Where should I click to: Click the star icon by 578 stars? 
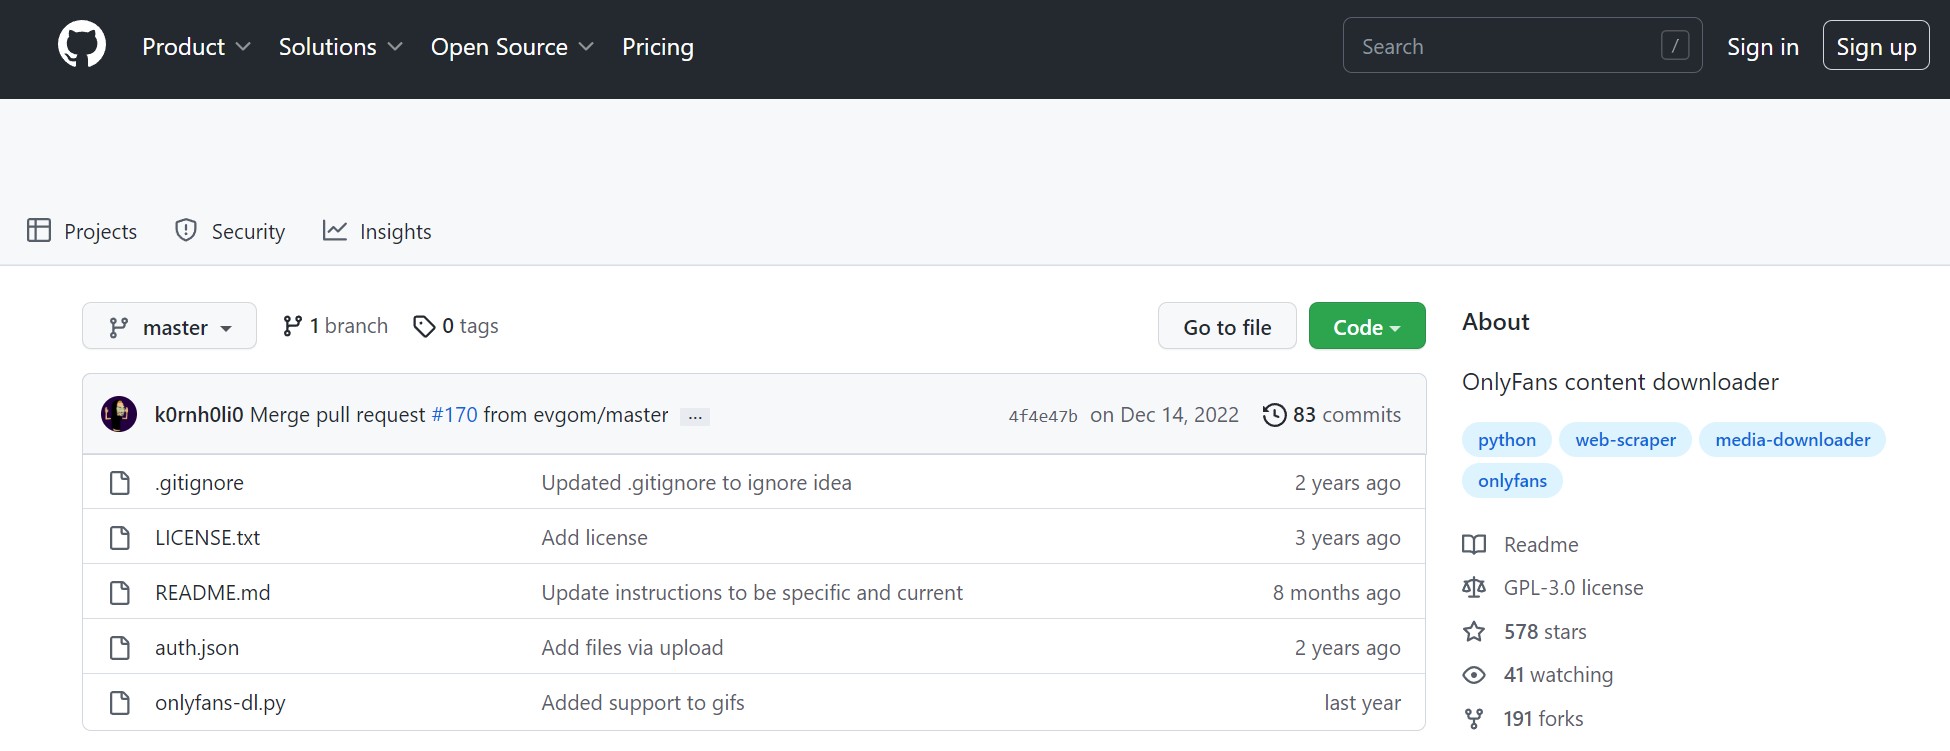click(x=1474, y=631)
